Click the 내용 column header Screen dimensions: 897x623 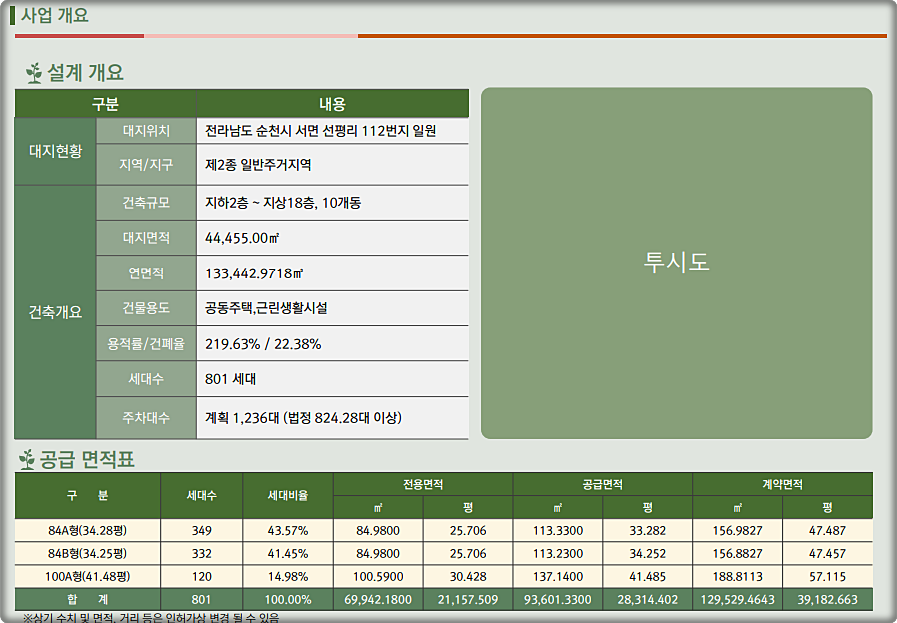pos(332,104)
